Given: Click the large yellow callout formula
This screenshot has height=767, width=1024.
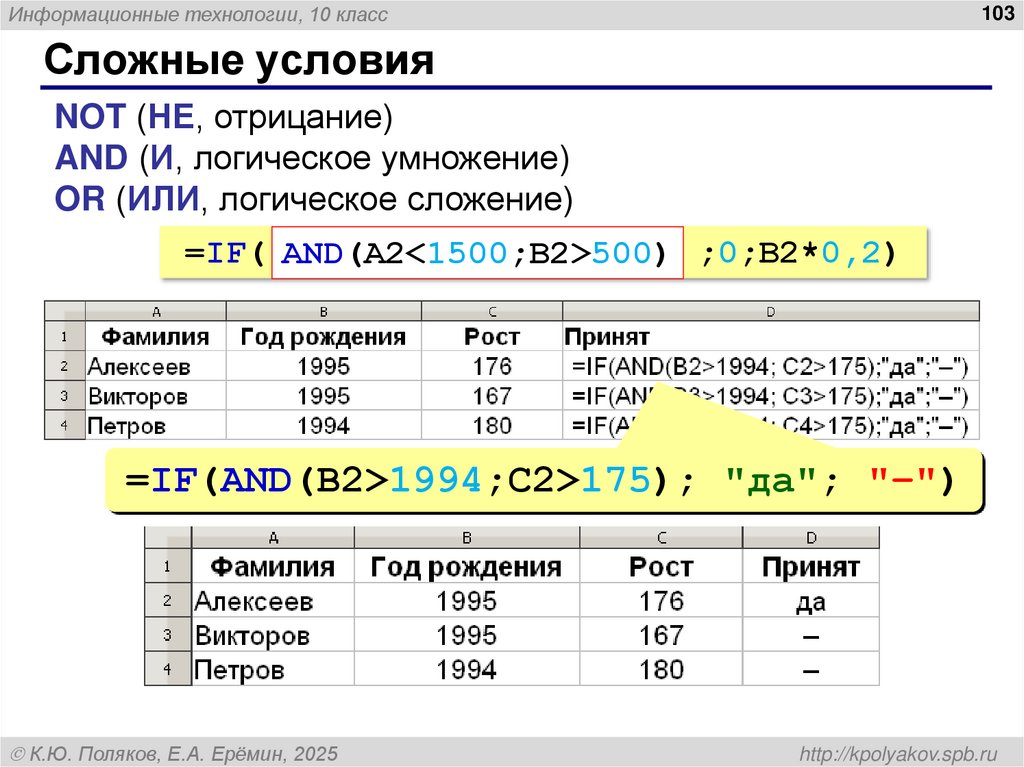Looking at the screenshot, I should pos(544,480).
